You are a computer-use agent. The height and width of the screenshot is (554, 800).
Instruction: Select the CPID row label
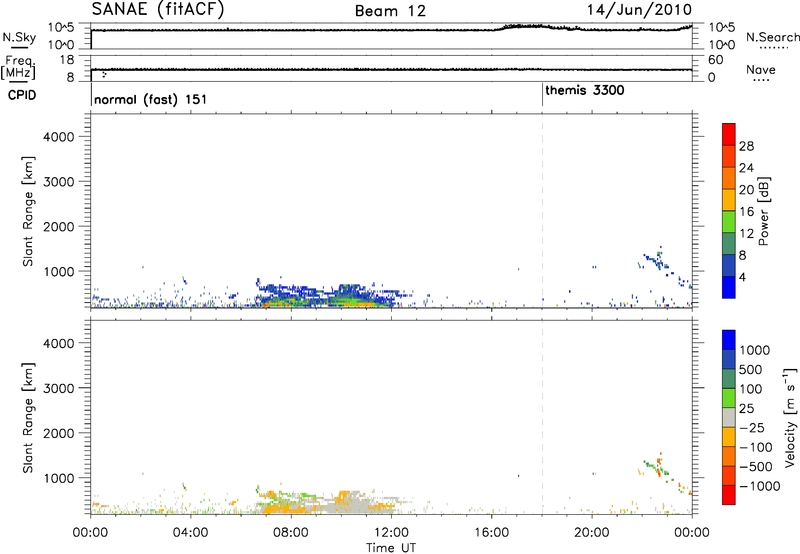(x=22, y=95)
